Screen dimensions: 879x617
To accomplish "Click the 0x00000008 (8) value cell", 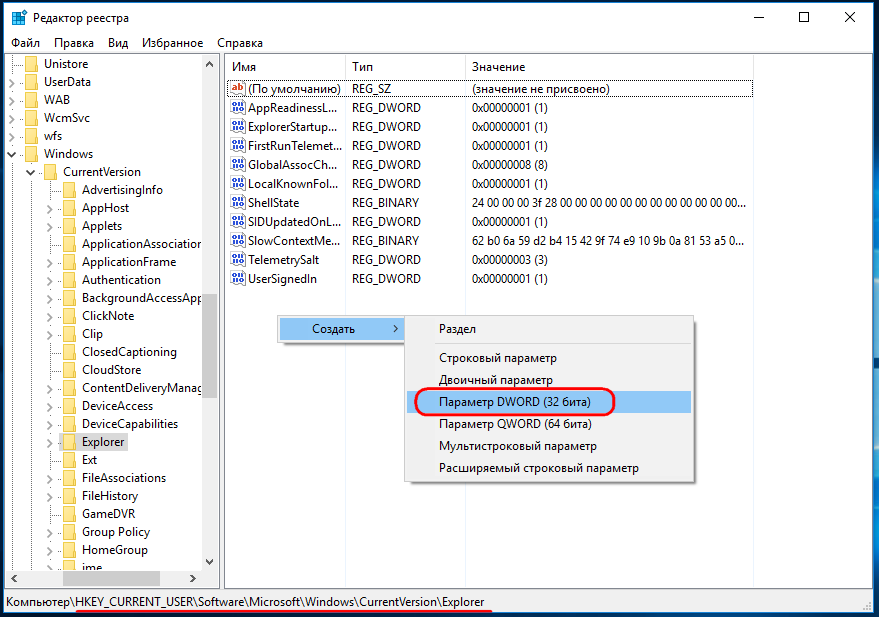I will (x=510, y=165).
